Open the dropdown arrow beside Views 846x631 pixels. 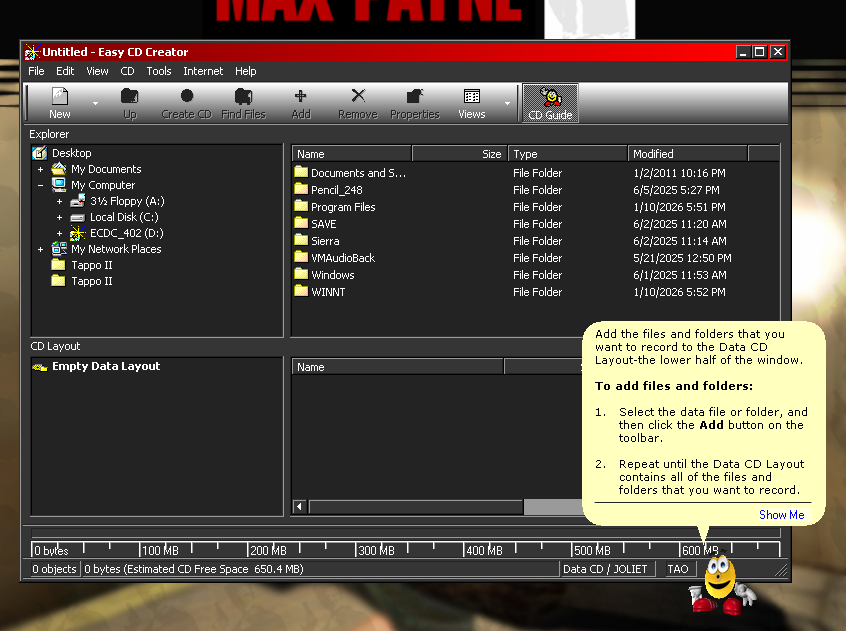pyautogui.click(x=507, y=103)
